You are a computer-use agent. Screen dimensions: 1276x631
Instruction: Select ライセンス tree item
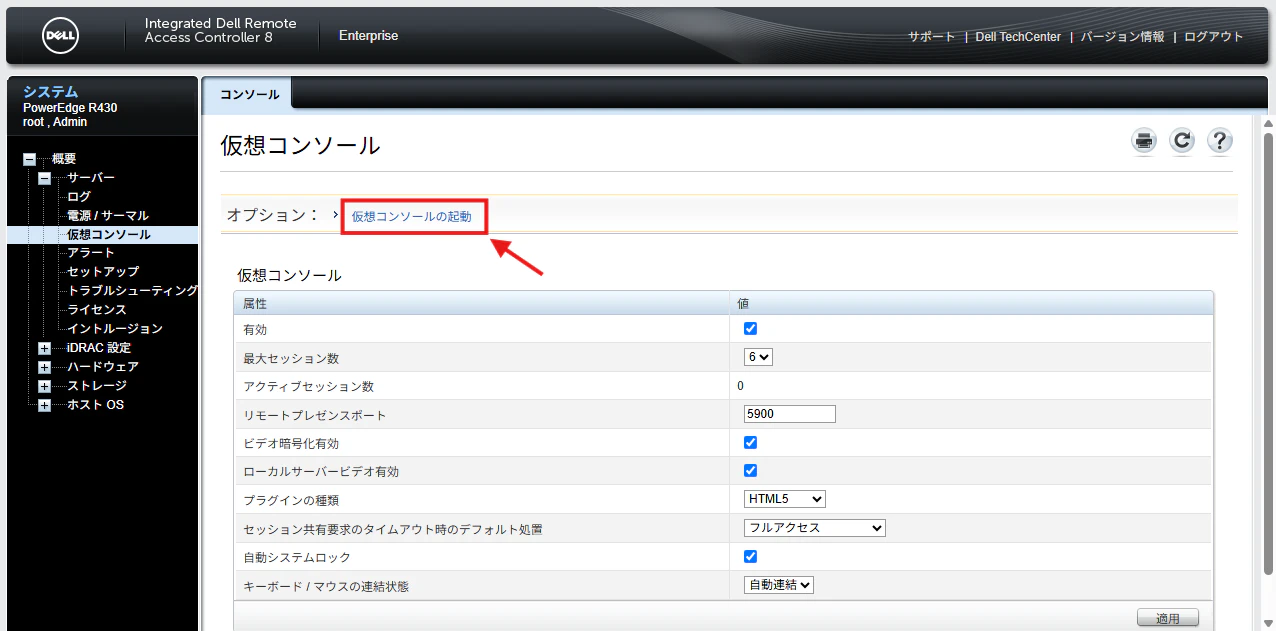point(97,310)
